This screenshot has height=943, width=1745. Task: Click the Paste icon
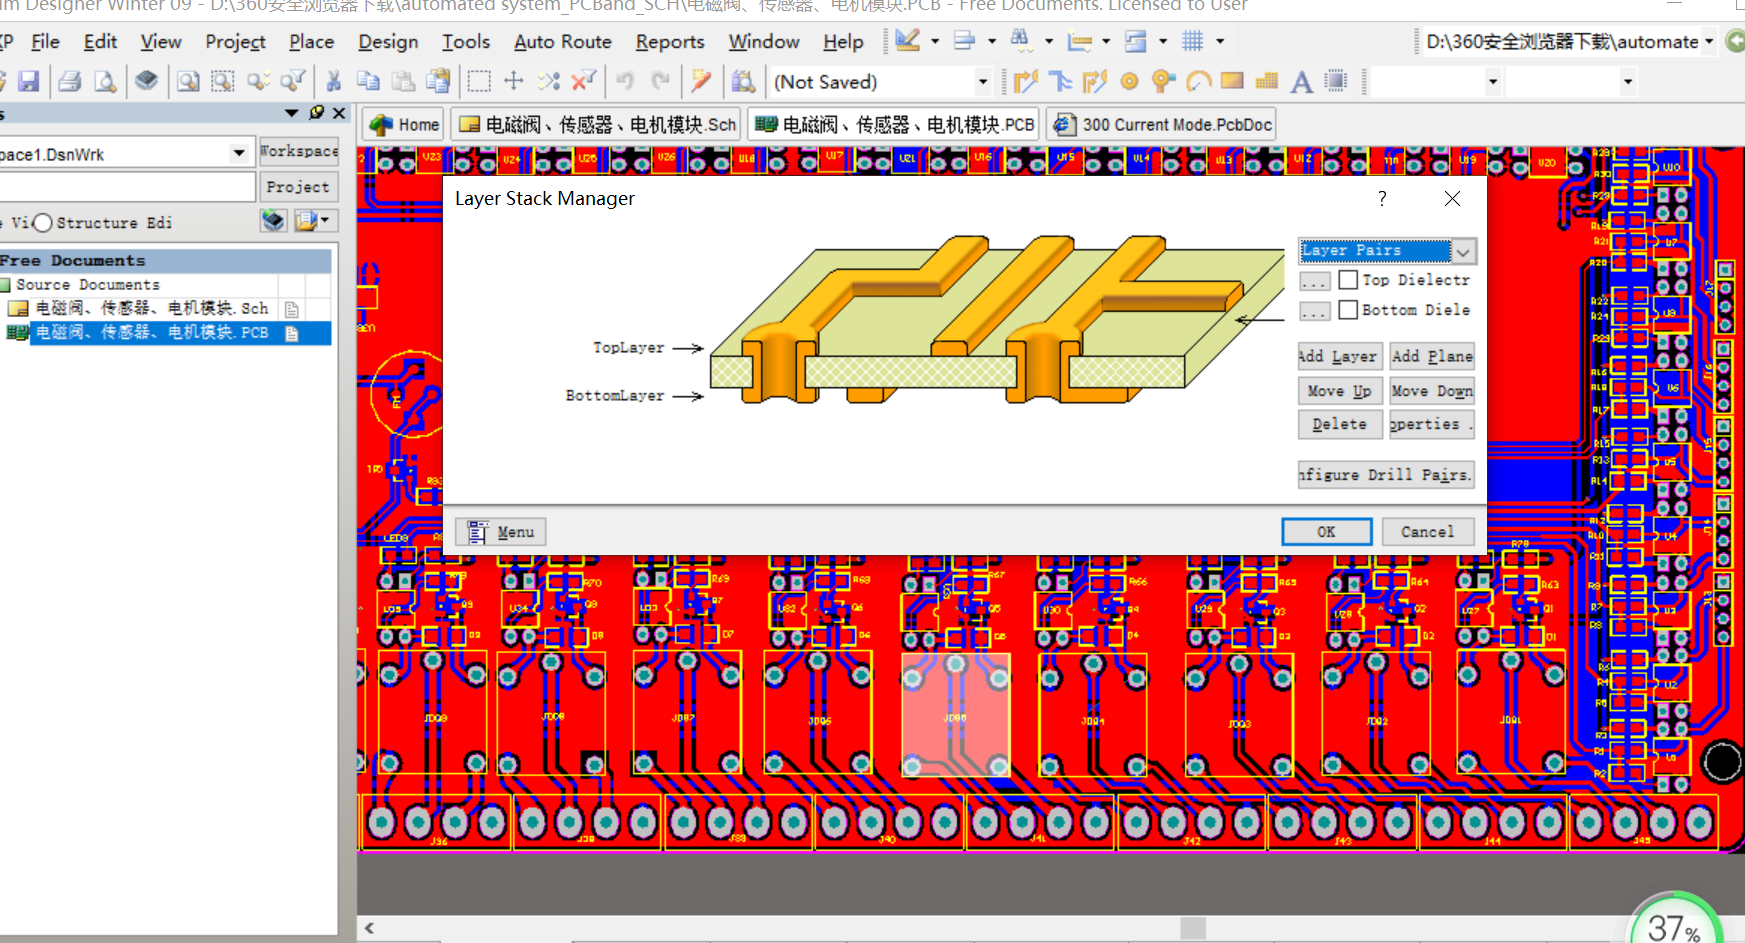pos(403,81)
